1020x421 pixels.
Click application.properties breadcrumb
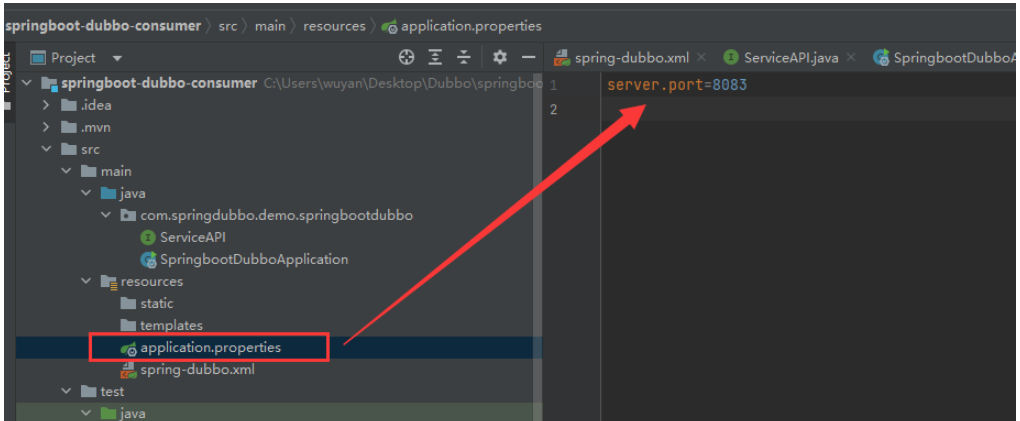tap(462, 27)
